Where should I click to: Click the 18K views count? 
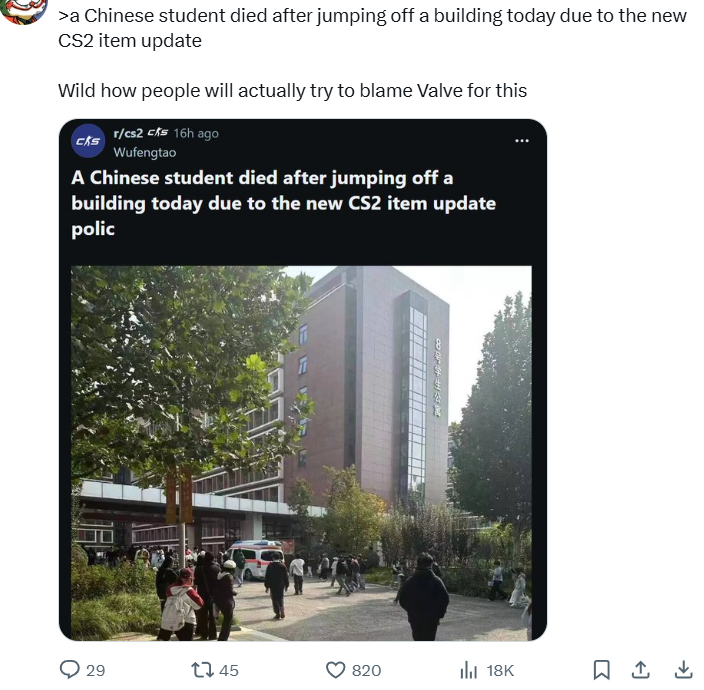tap(500, 671)
